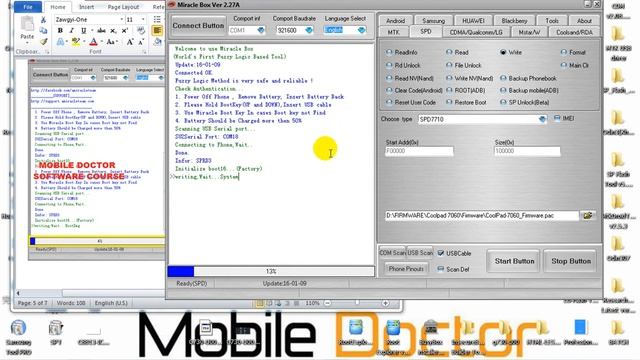This screenshot has height=360, width=640.
Task: Toggle the Scan Del checkbox
Action: pos(441,269)
